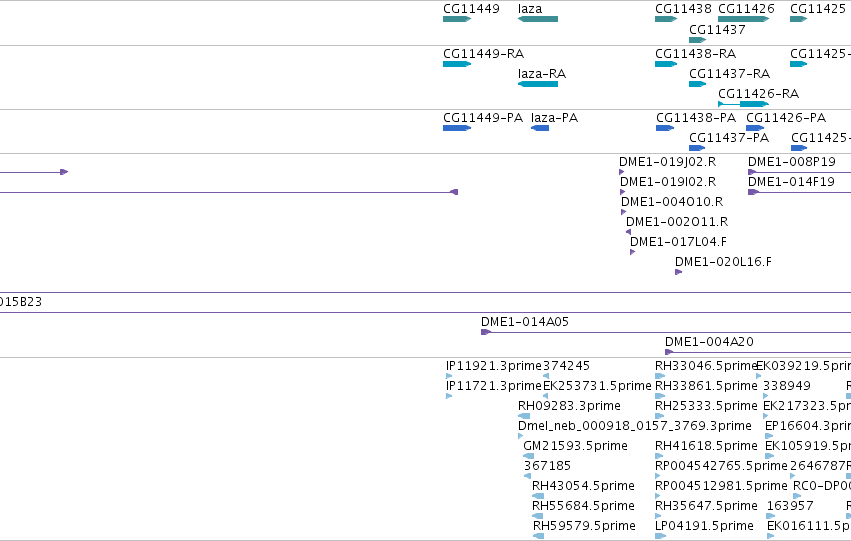The image size is (851, 541).
Task: Click the DME1-014A05 BAC label
Action: click(525, 322)
